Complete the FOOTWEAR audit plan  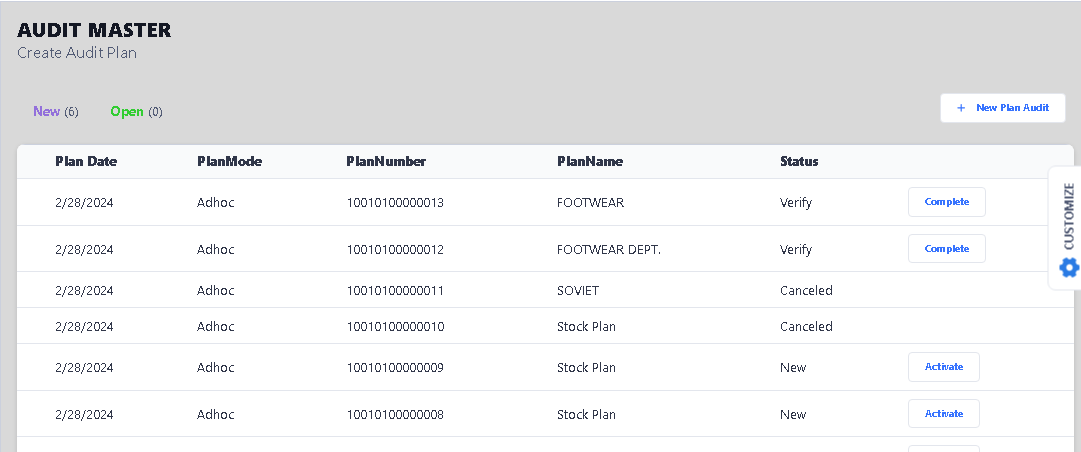coord(946,202)
